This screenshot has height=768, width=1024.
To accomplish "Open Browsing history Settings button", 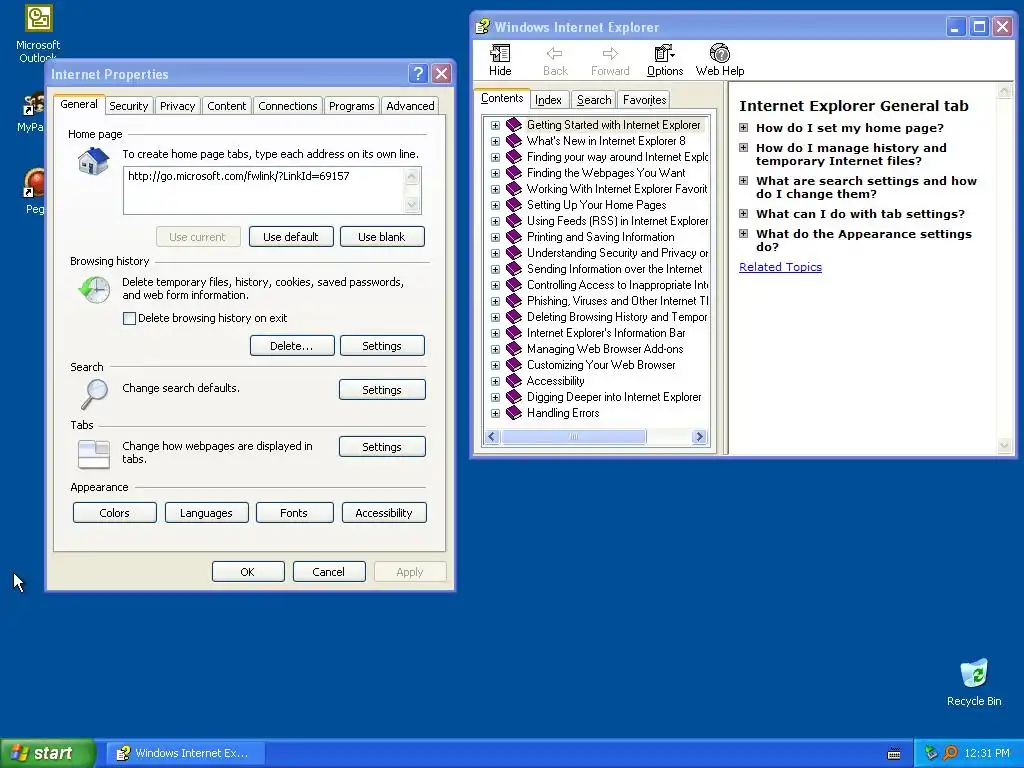I will 382,345.
